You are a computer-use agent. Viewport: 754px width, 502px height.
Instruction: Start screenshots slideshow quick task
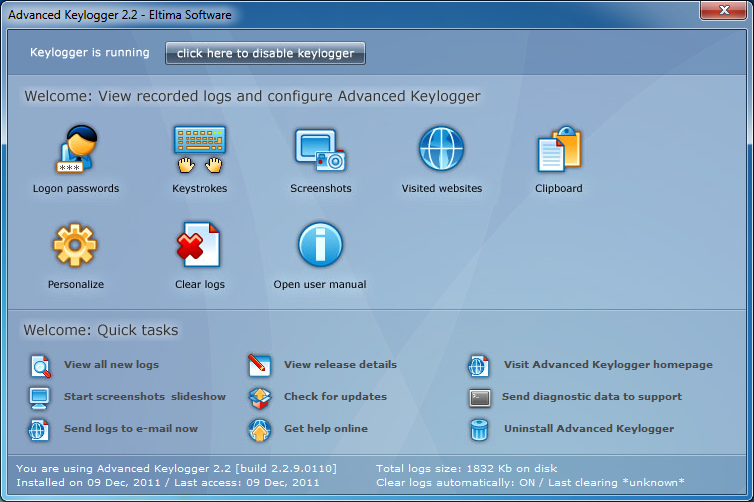tap(144, 397)
